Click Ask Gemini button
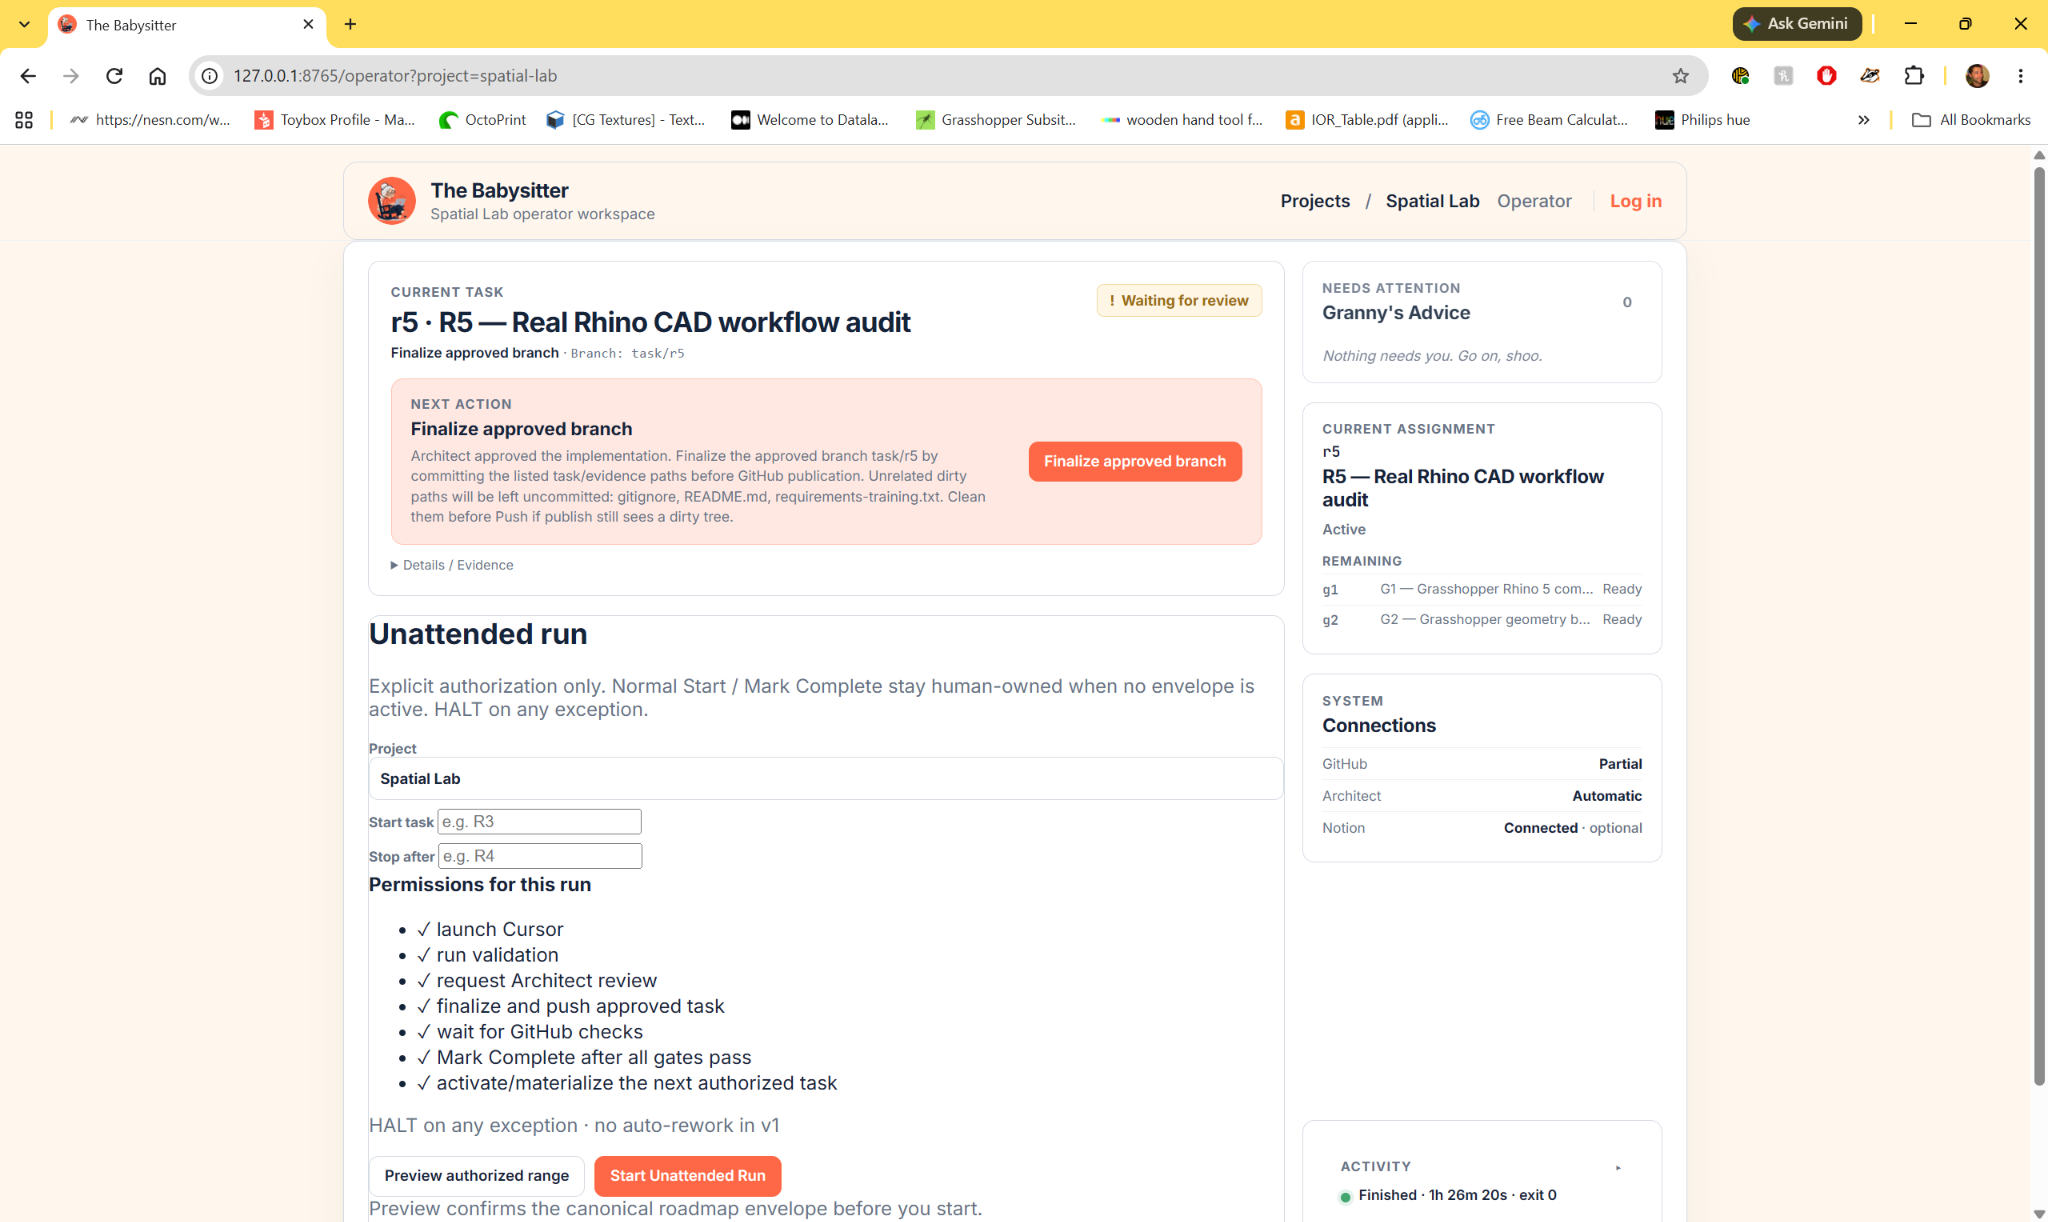 point(1797,24)
